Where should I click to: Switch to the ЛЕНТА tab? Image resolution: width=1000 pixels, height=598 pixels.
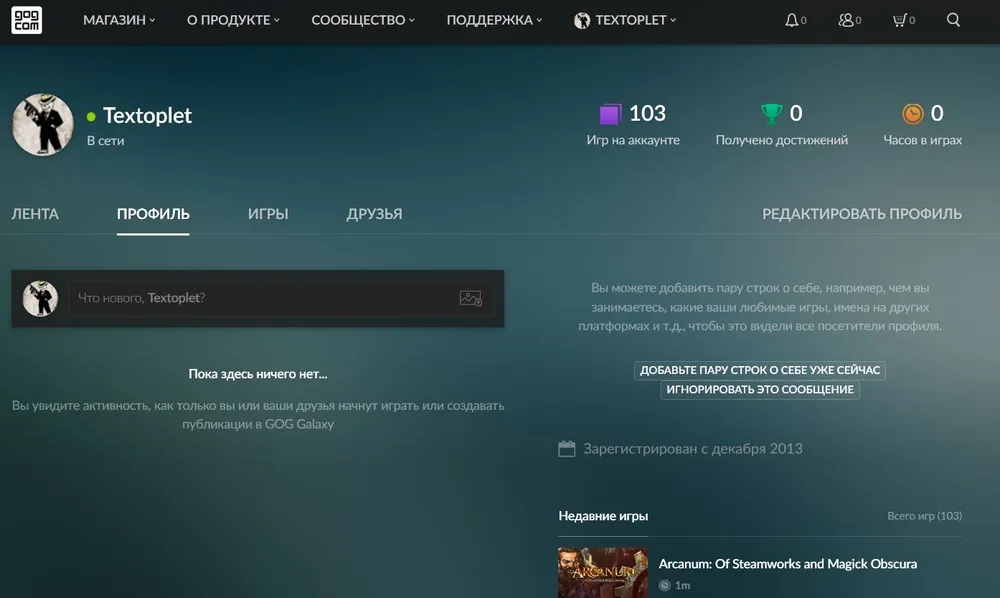tap(35, 214)
